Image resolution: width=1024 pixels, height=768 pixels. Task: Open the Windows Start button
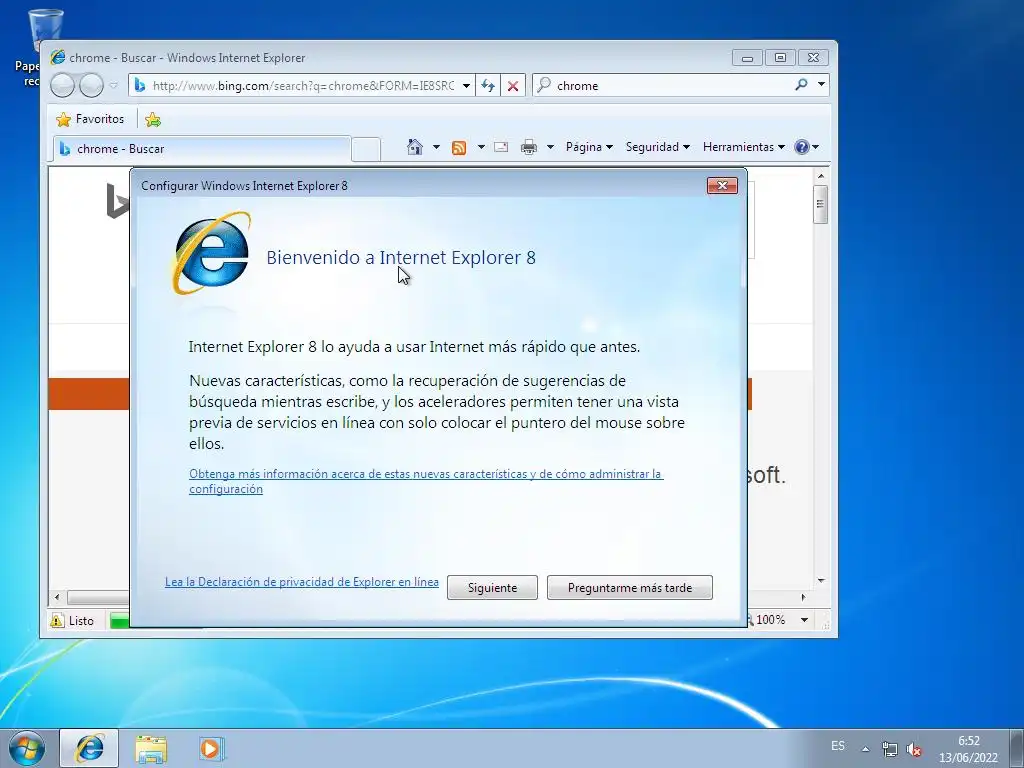(27, 748)
